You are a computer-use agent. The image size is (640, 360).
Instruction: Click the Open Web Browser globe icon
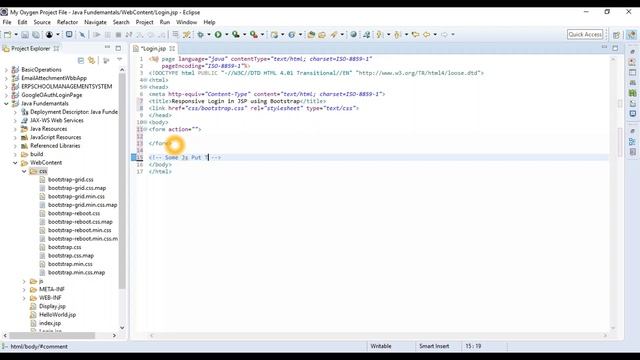point(353,35)
